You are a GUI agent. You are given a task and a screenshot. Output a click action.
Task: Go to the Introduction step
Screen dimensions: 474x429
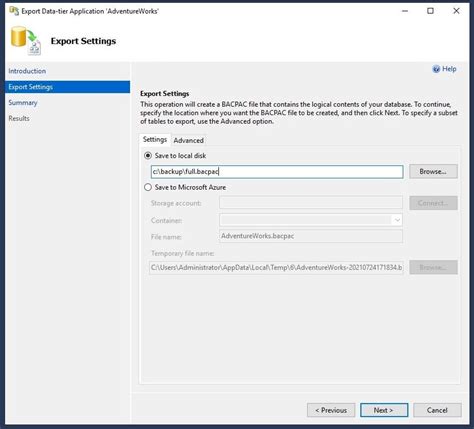pos(27,71)
